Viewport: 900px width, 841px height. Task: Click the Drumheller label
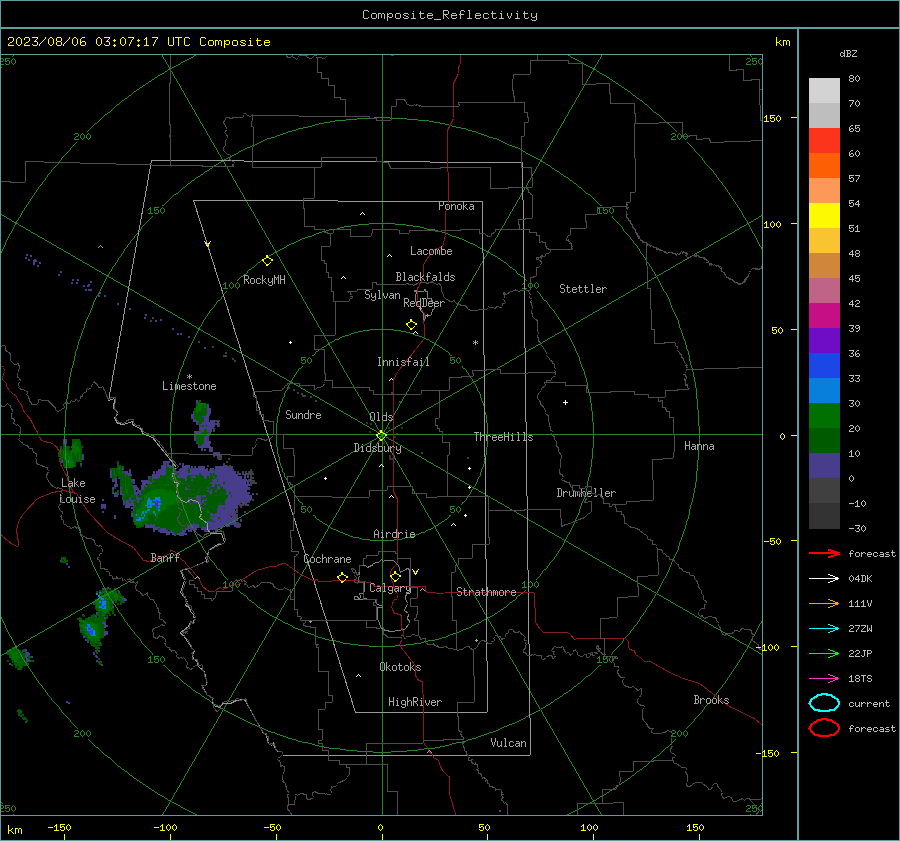pyautogui.click(x=586, y=493)
